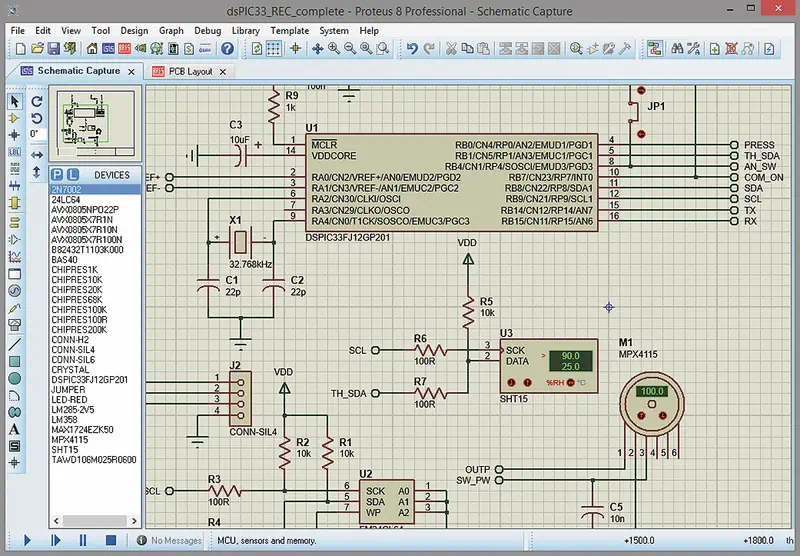The width and height of the screenshot is (800, 556).
Task: Select the 2N7002 device in the list
Action: click(x=95, y=189)
